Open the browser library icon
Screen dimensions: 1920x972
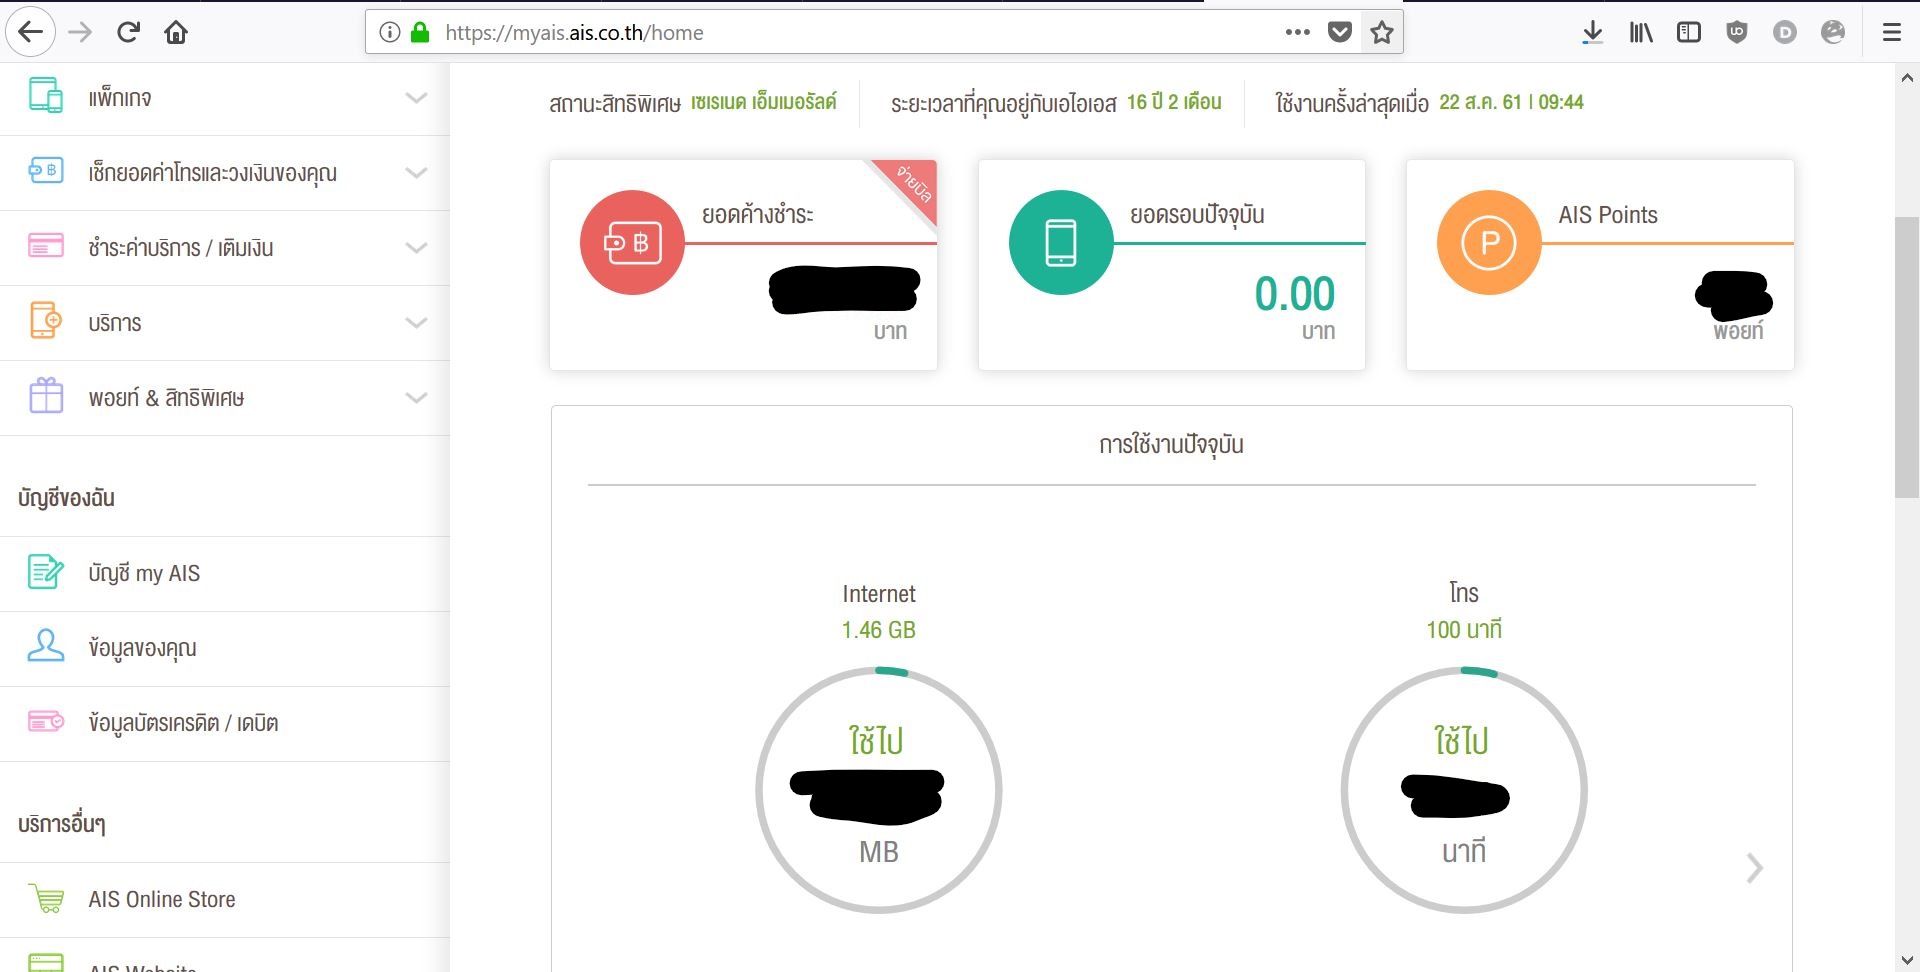point(1641,33)
